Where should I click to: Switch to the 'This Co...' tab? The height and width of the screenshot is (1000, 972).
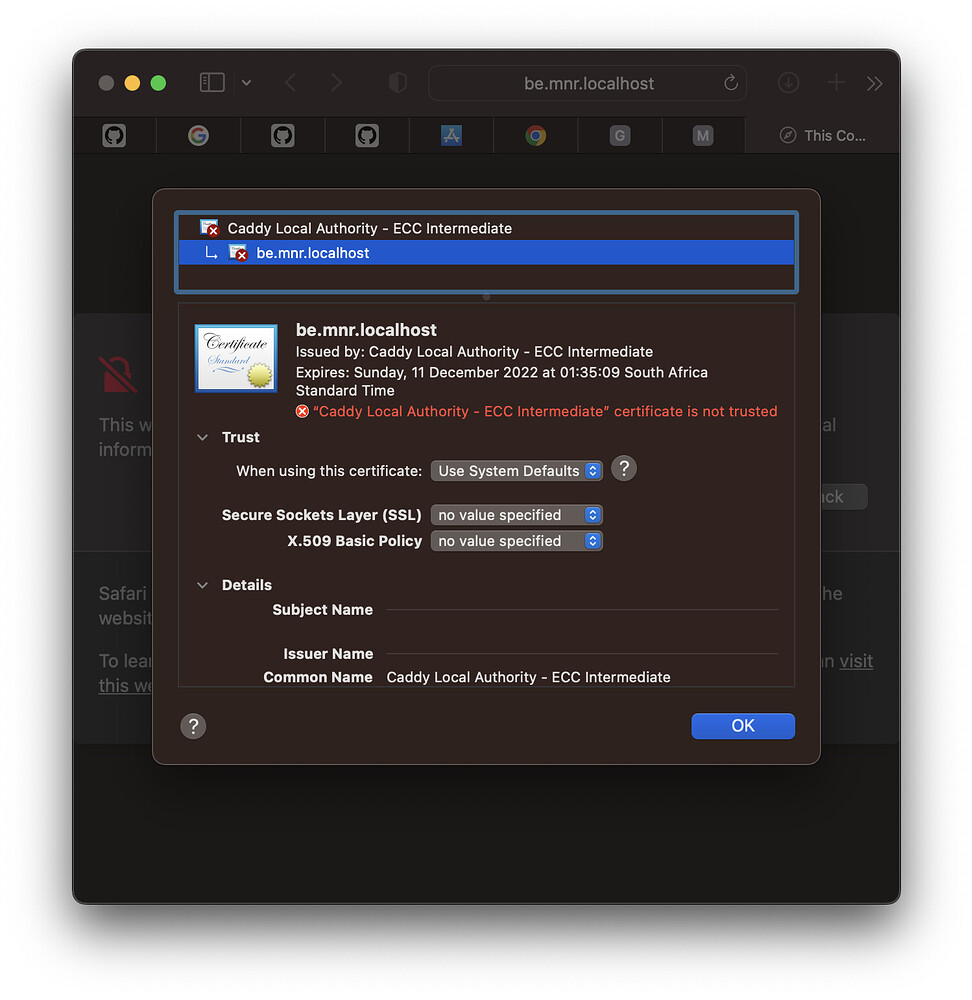point(823,135)
